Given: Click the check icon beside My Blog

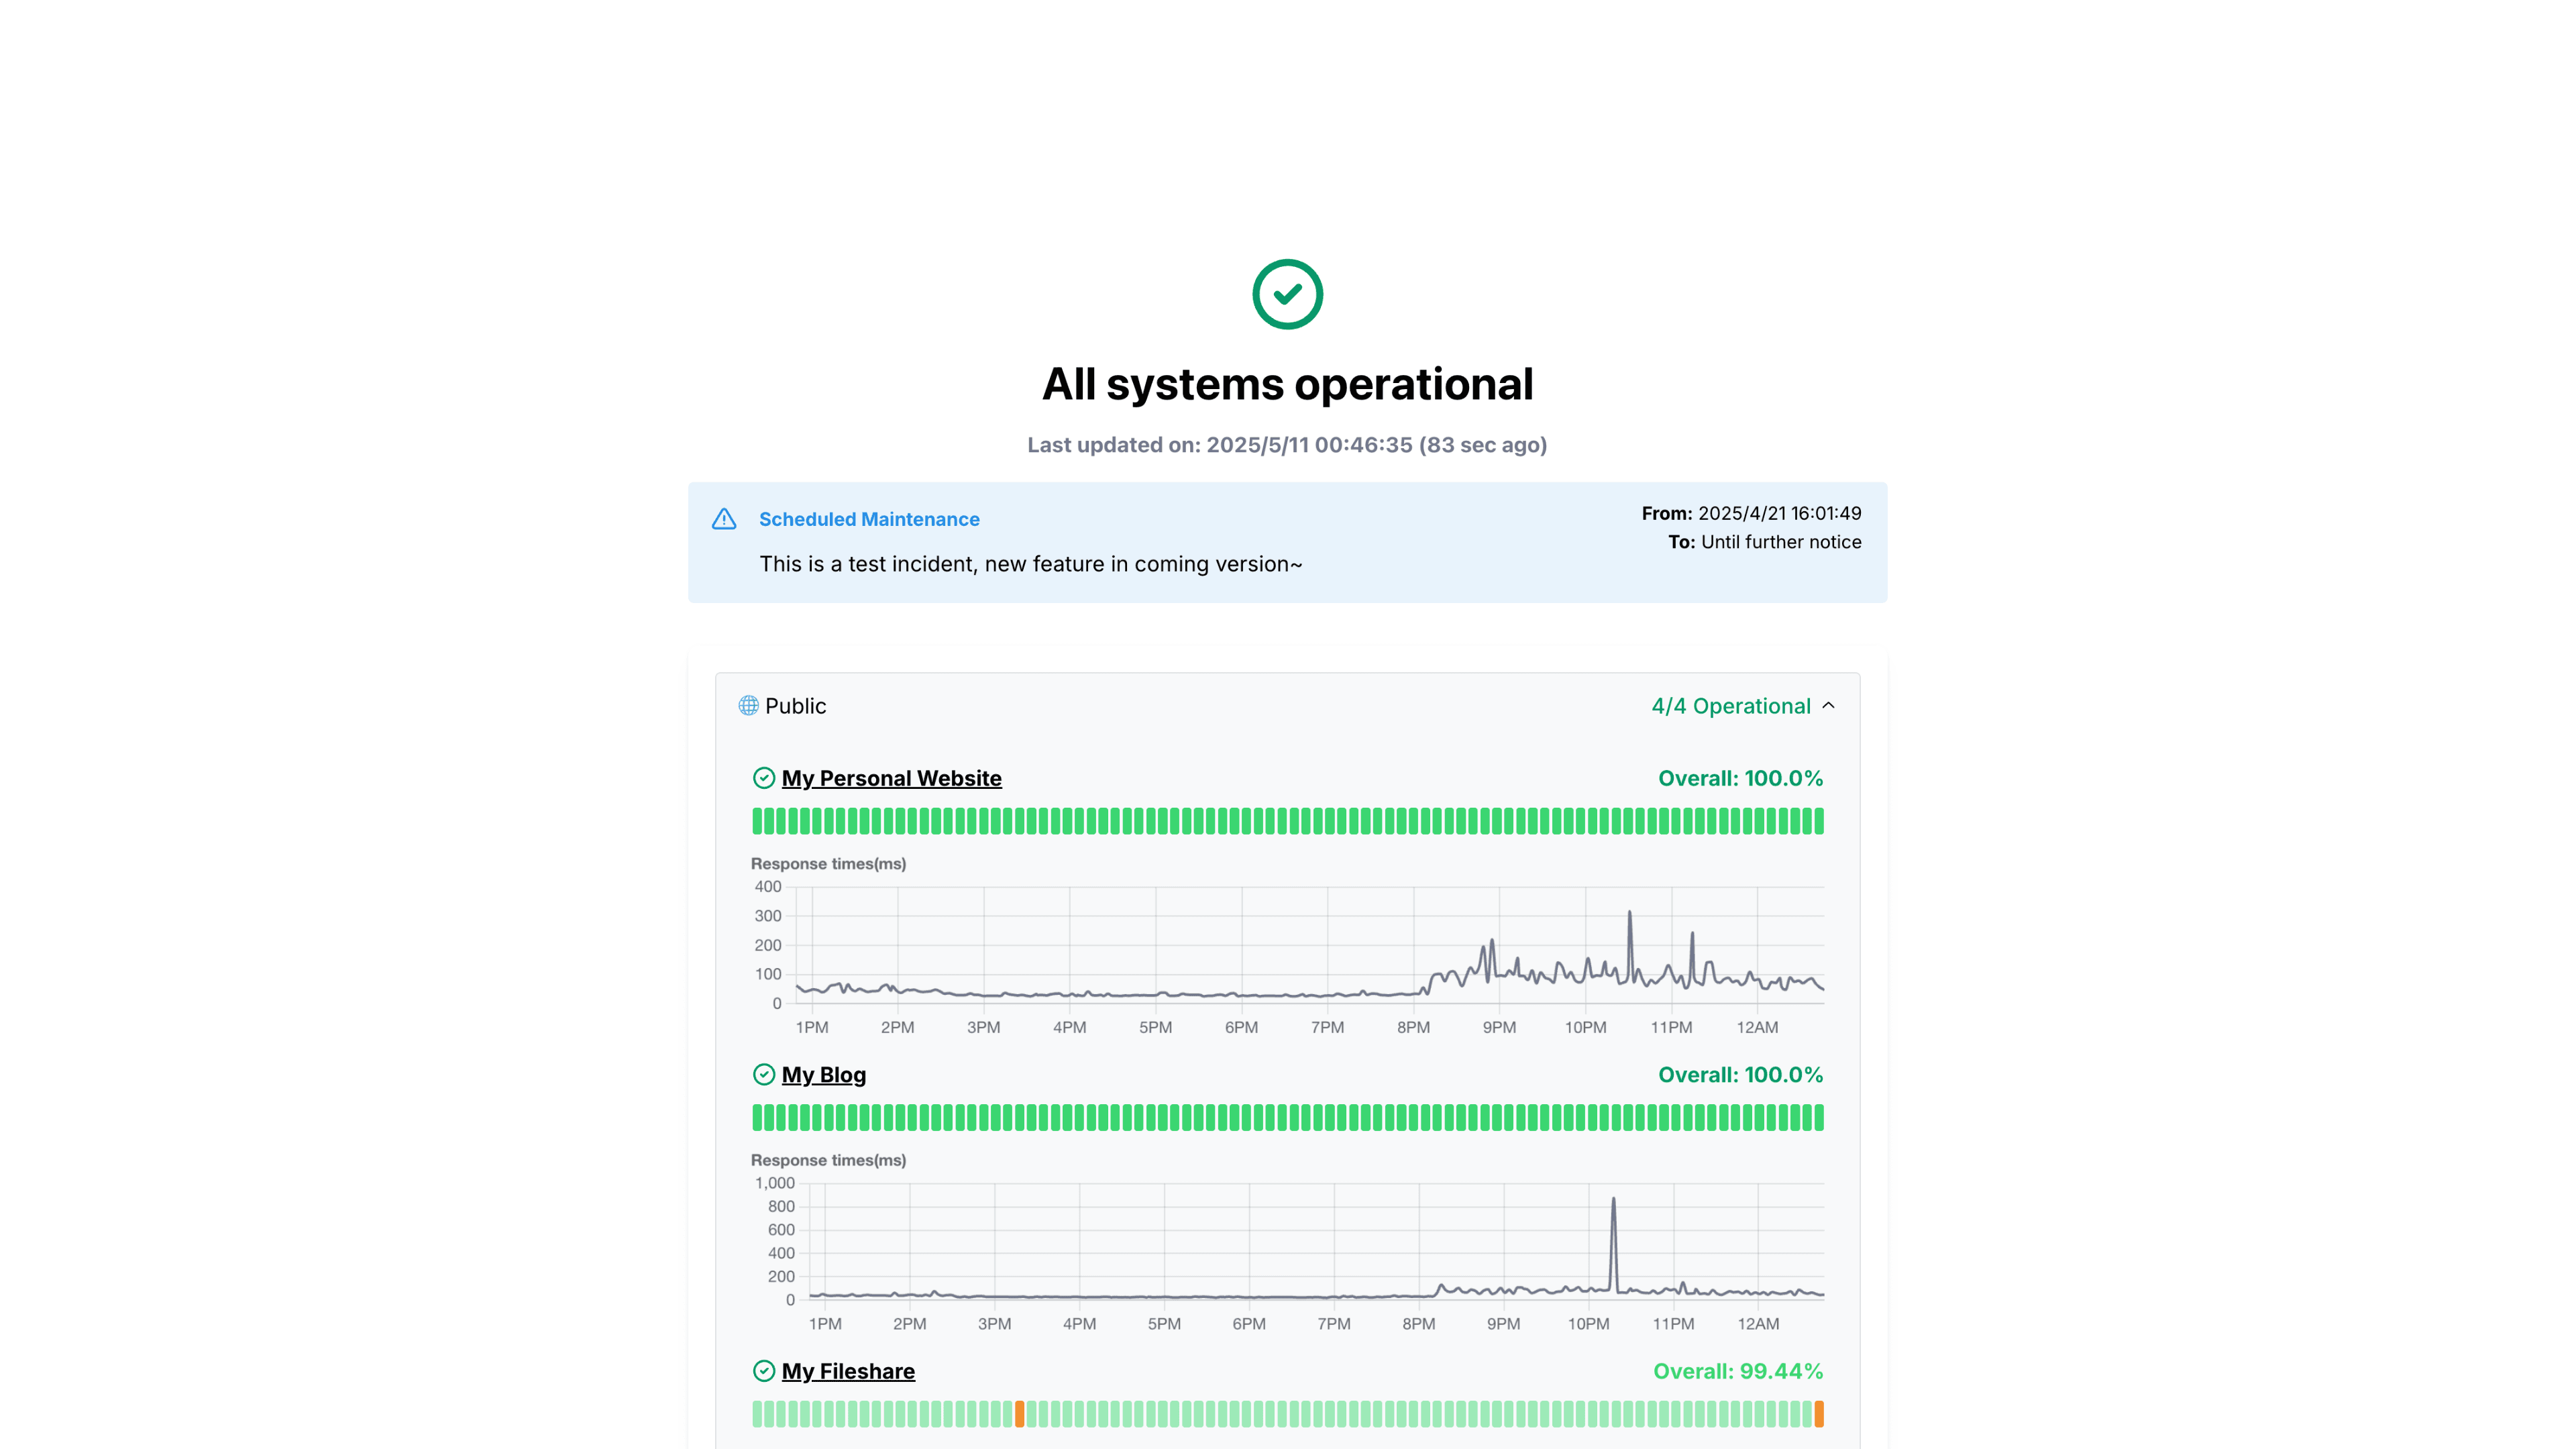Looking at the screenshot, I should [x=764, y=1075].
